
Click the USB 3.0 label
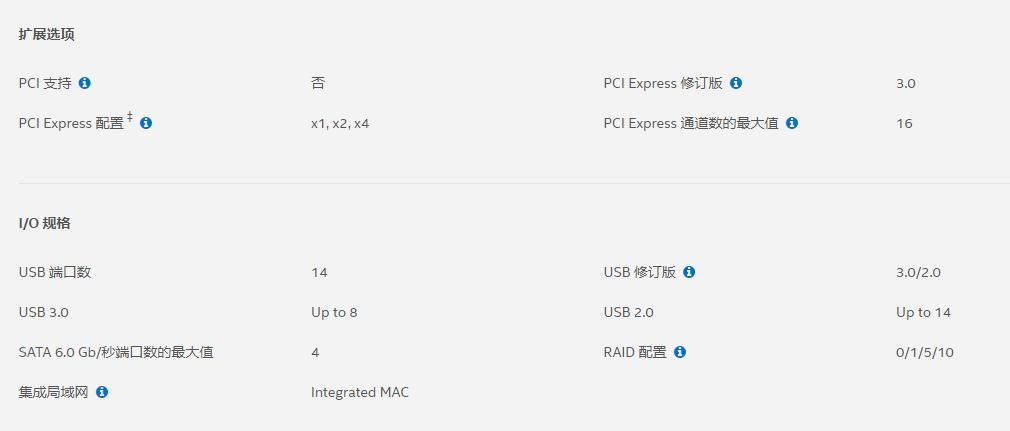pos(44,312)
